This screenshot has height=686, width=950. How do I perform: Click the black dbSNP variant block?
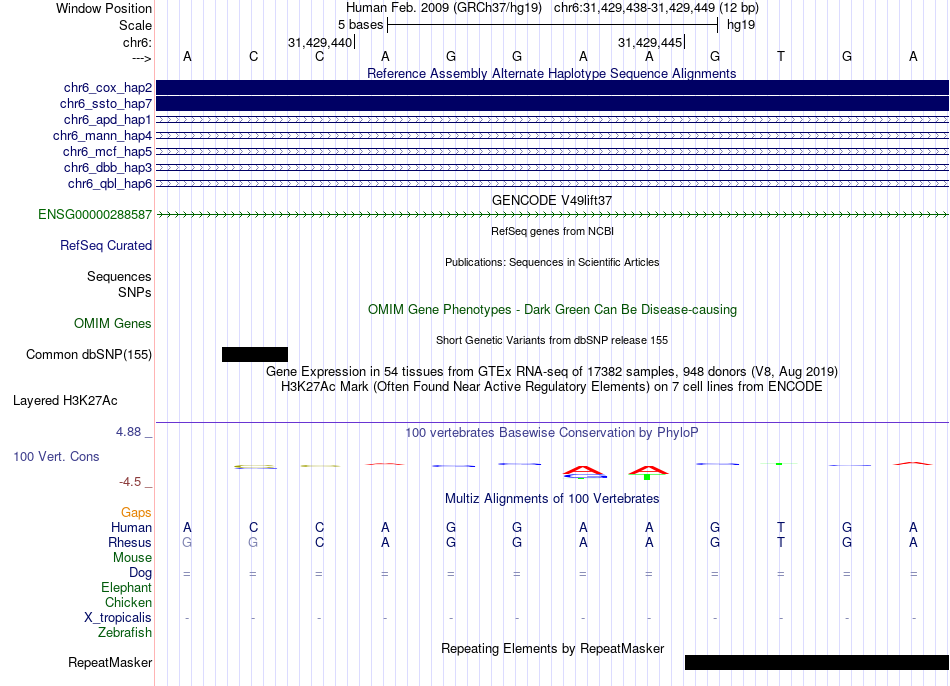pos(255,355)
